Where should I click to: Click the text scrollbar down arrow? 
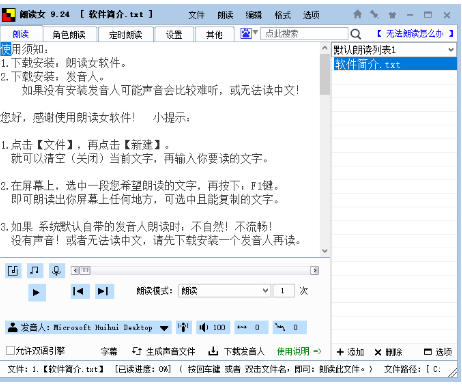coord(325,251)
